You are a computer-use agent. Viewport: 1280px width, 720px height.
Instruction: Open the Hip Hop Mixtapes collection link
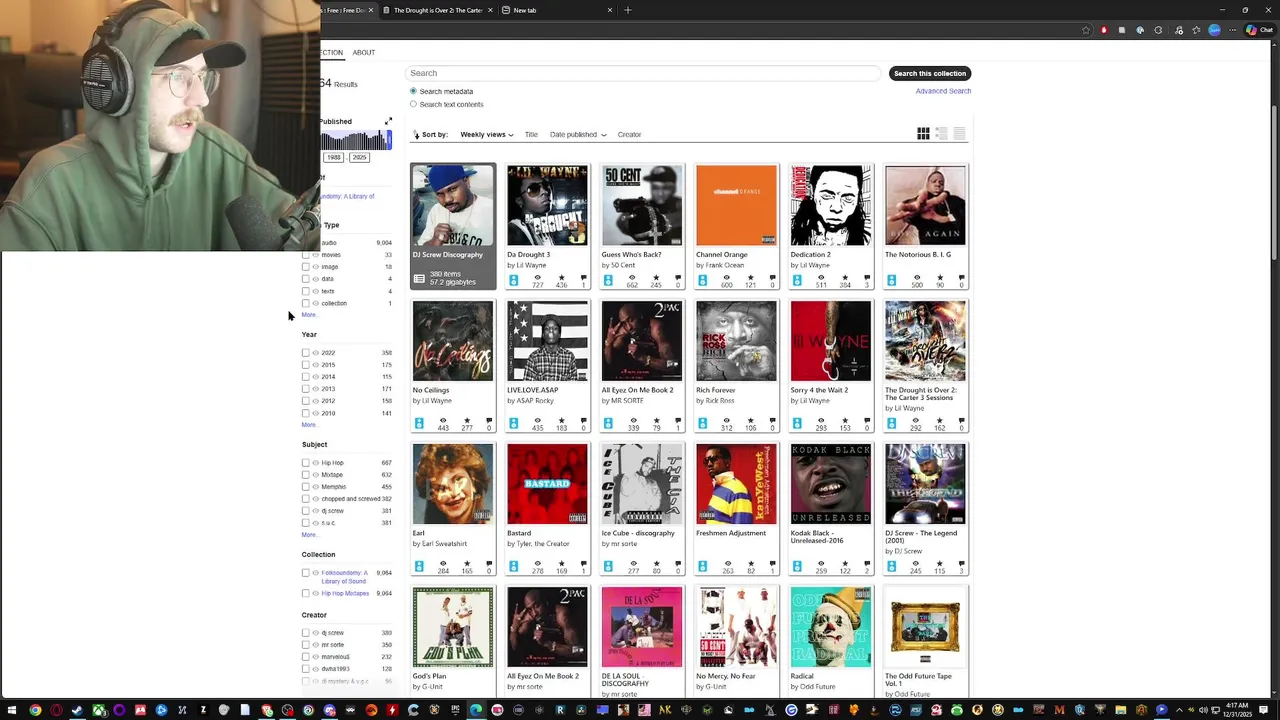pos(345,593)
